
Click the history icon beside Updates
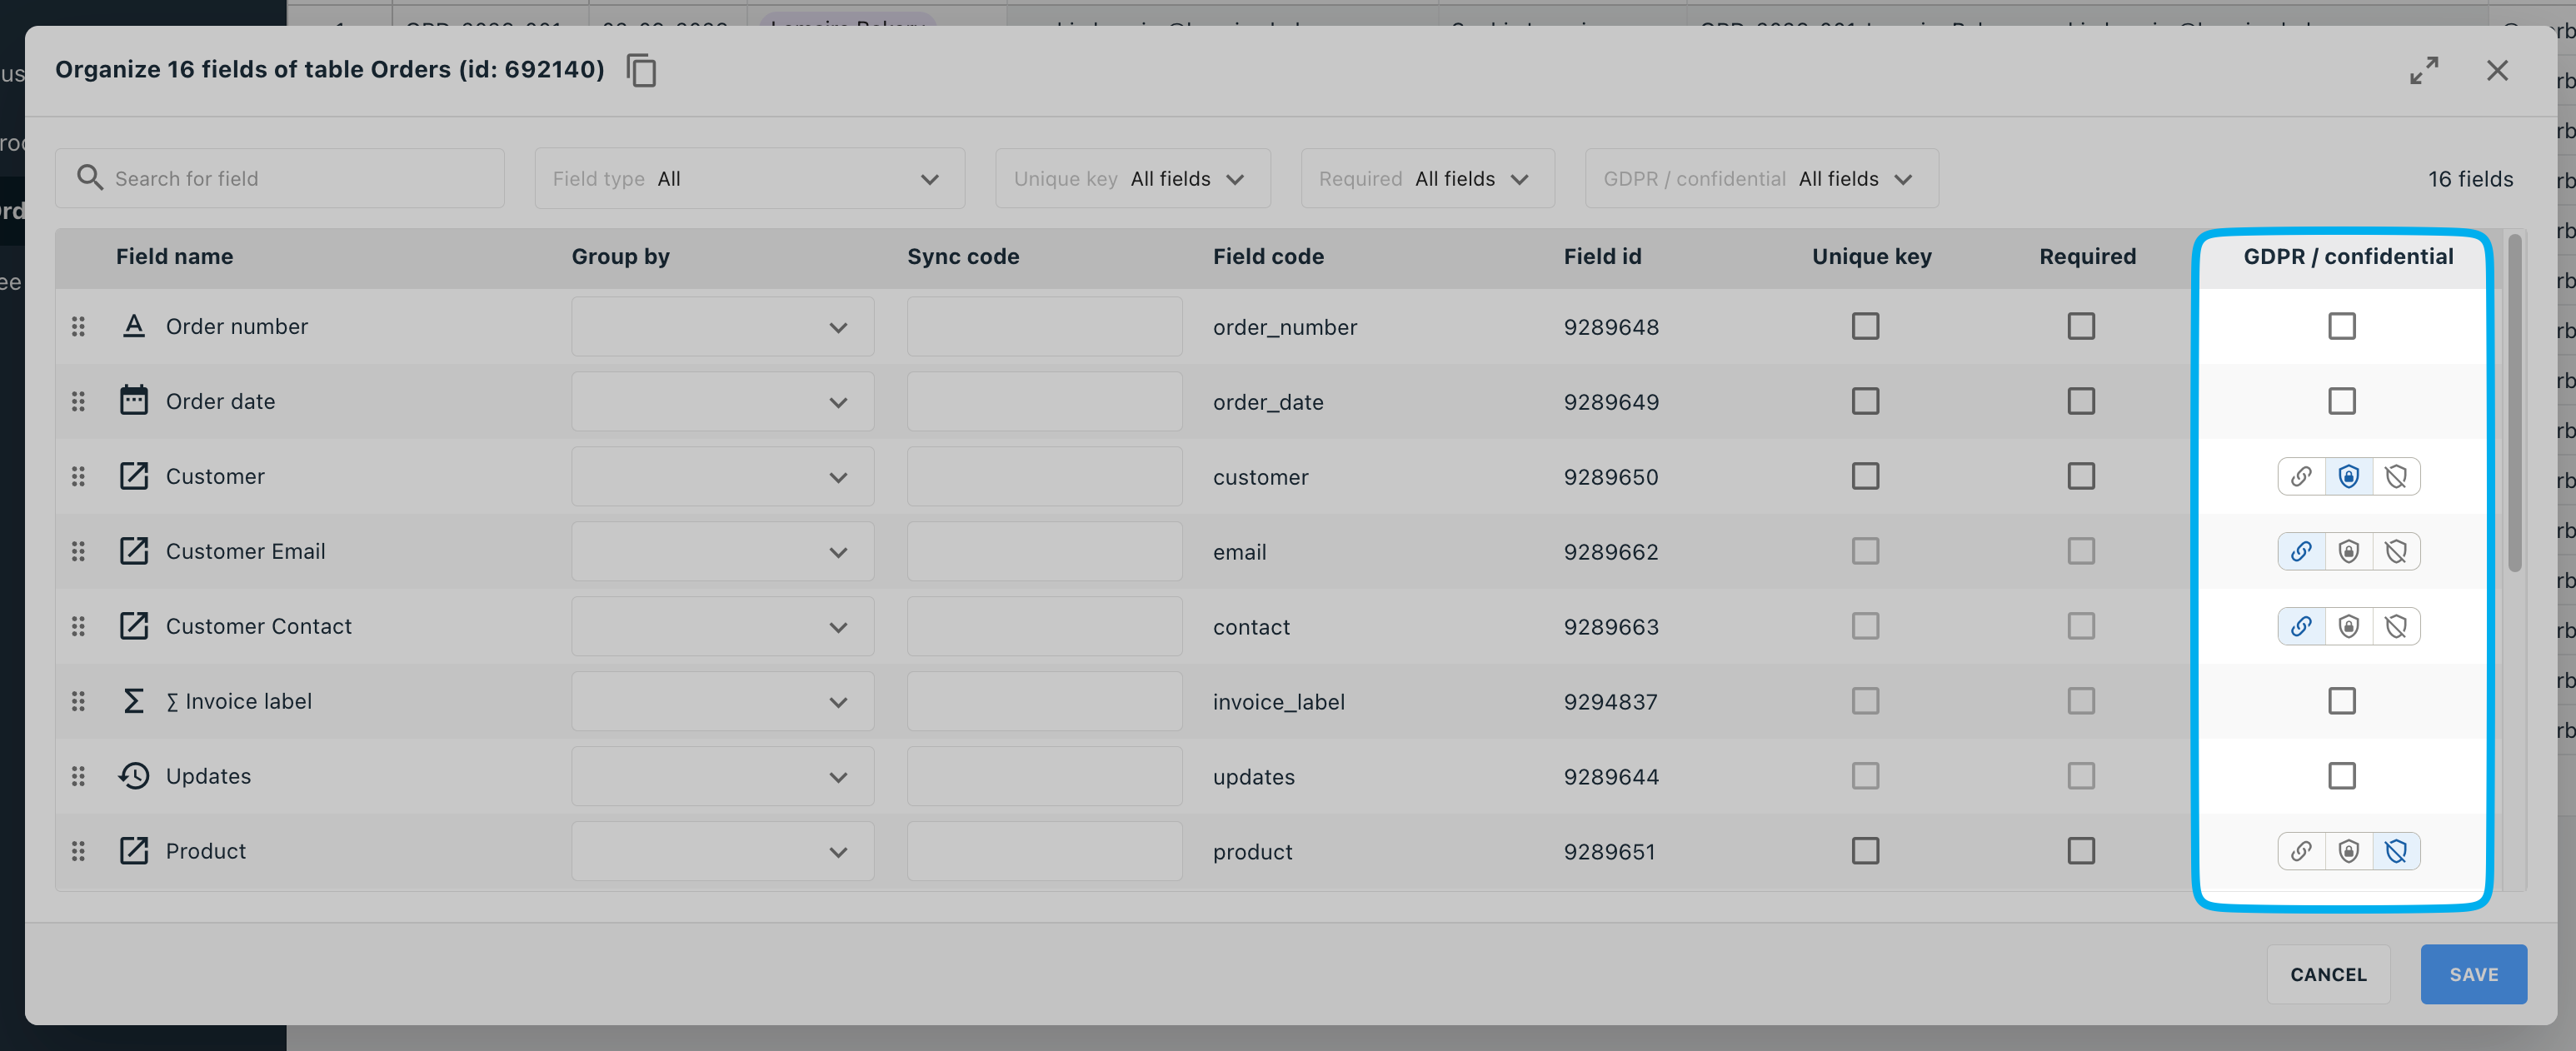point(133,775)
